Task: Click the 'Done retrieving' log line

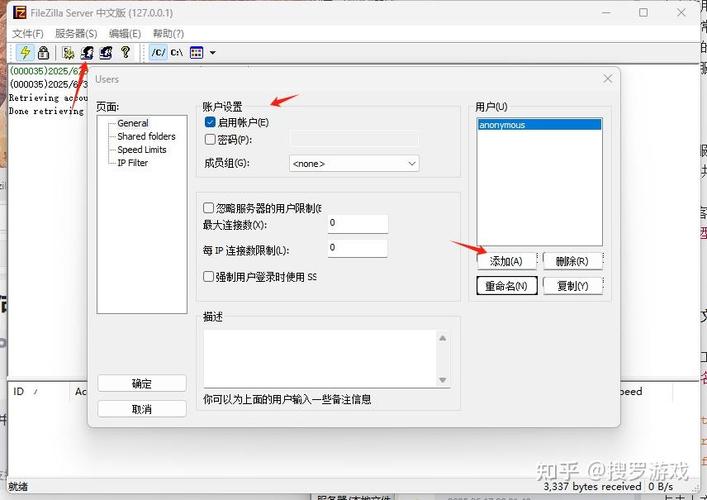Action: click(x=46, y=111)
